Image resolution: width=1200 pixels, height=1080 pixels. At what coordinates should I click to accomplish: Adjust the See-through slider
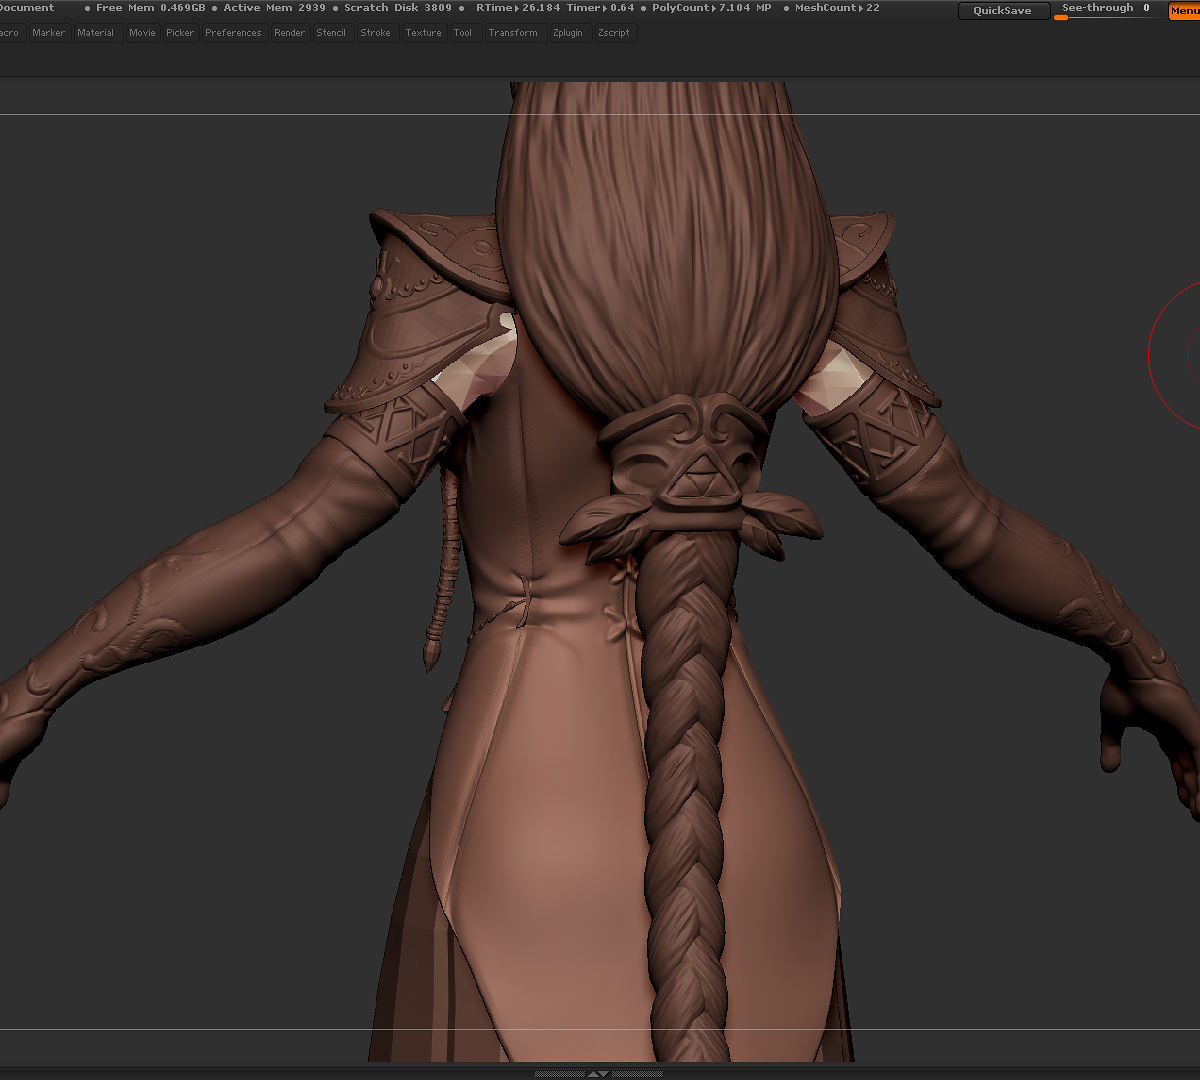click(1106, 10)
